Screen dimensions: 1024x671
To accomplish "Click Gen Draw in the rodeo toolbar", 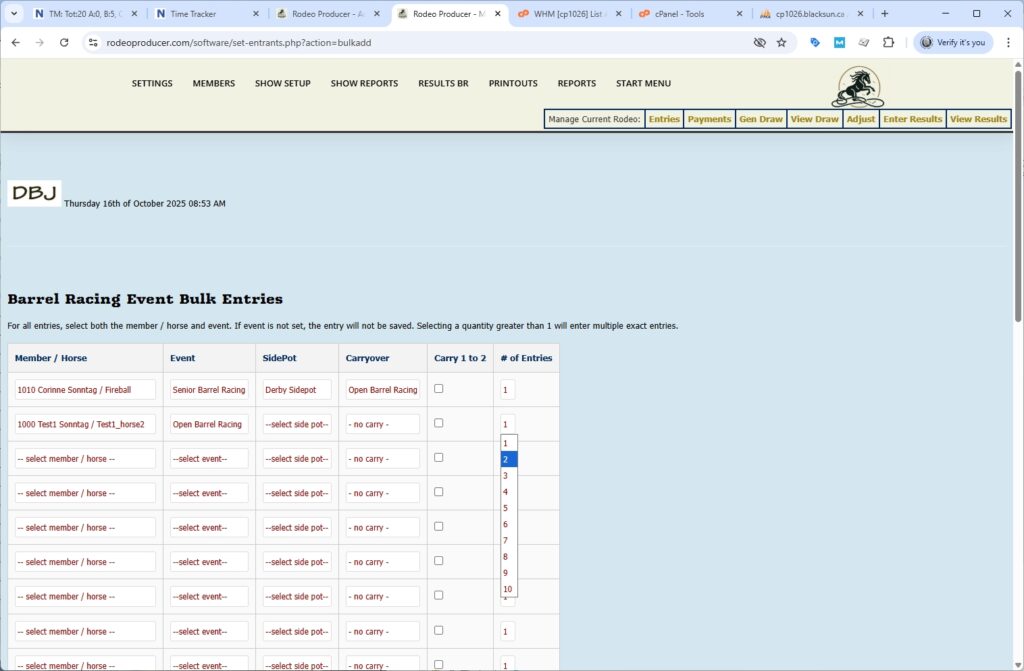I will [760, 118].
